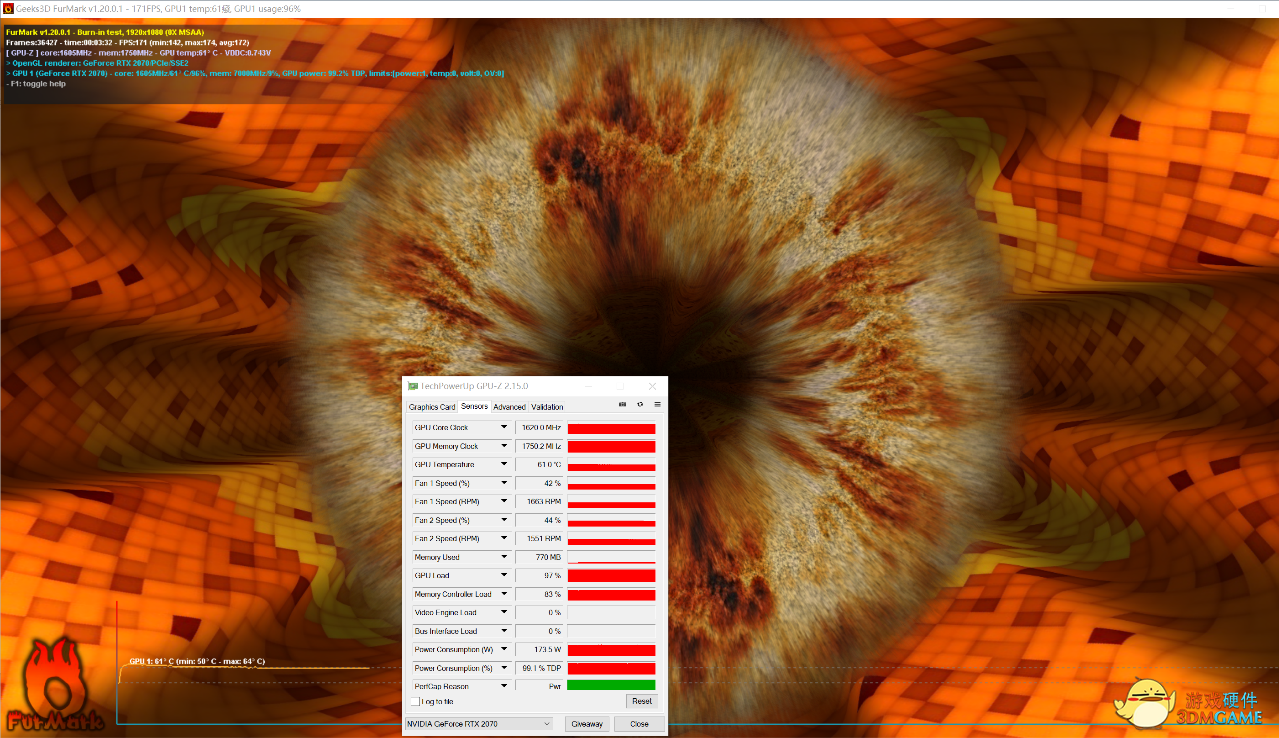
Task: Click the Close button in GPU-Z
Action: pyautogui.click(x=639, y=724)
